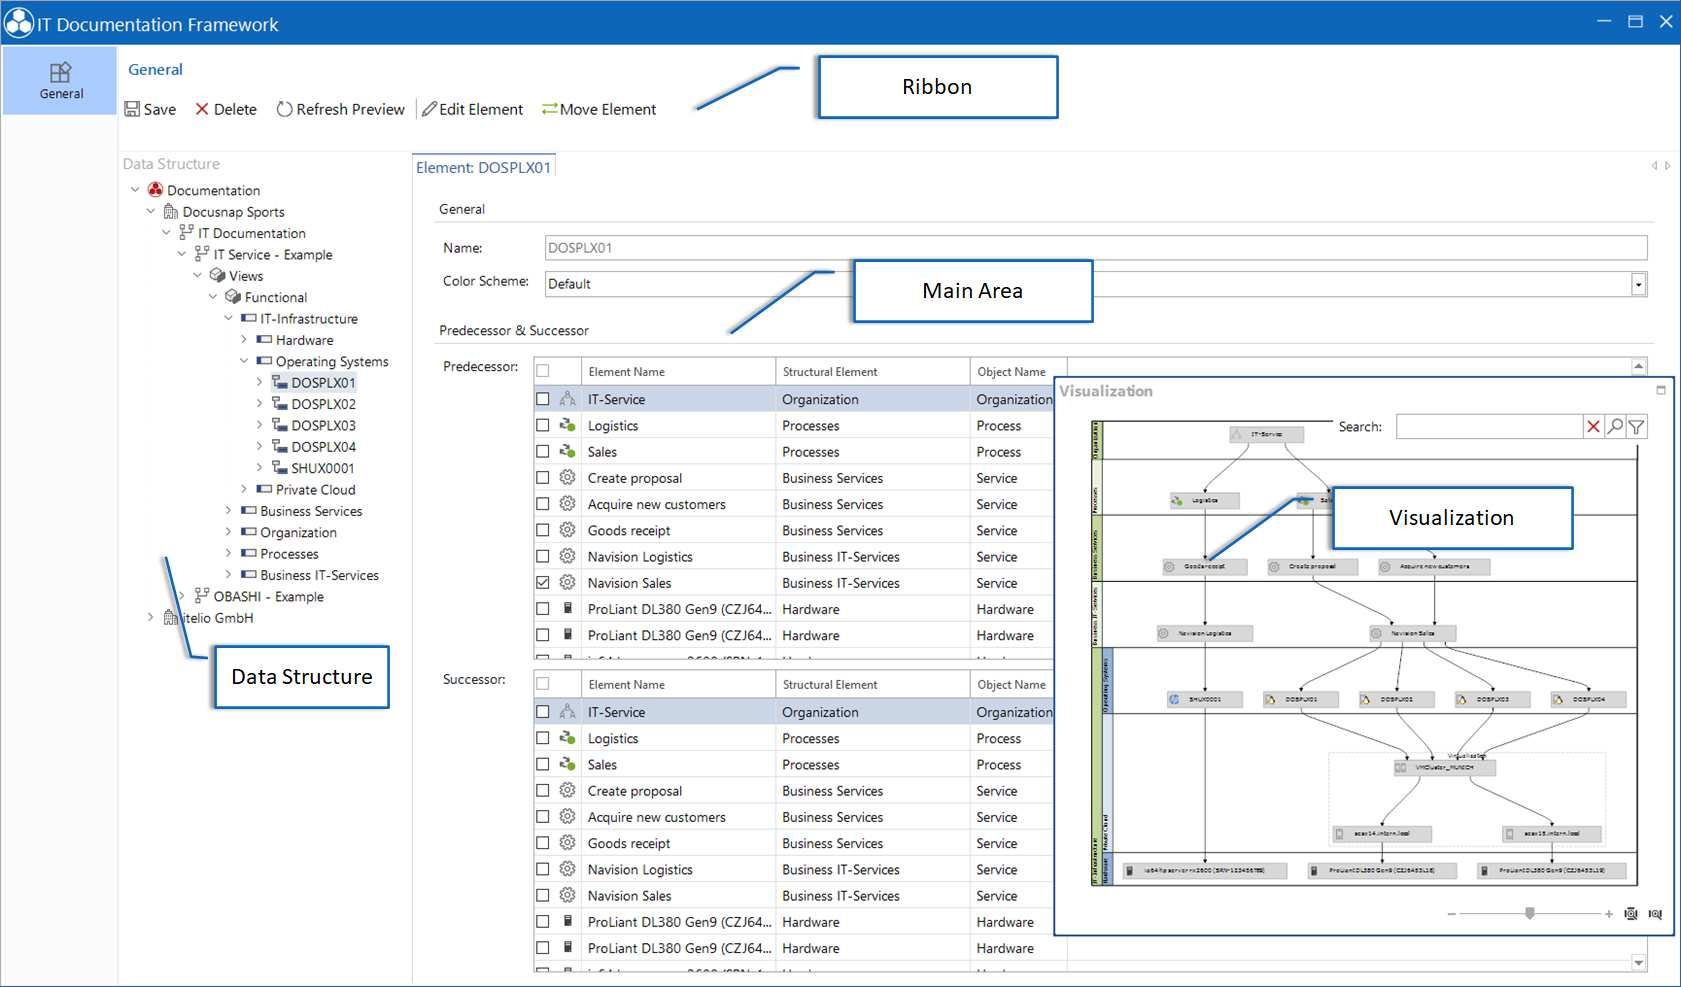Click the zoom-out minus icon in Visualization
The image size is (1681, 987).
(1451, 914)
